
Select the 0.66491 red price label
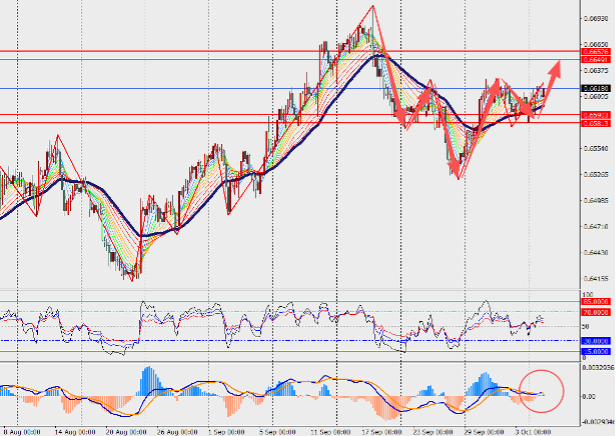[x=596, y=59]
